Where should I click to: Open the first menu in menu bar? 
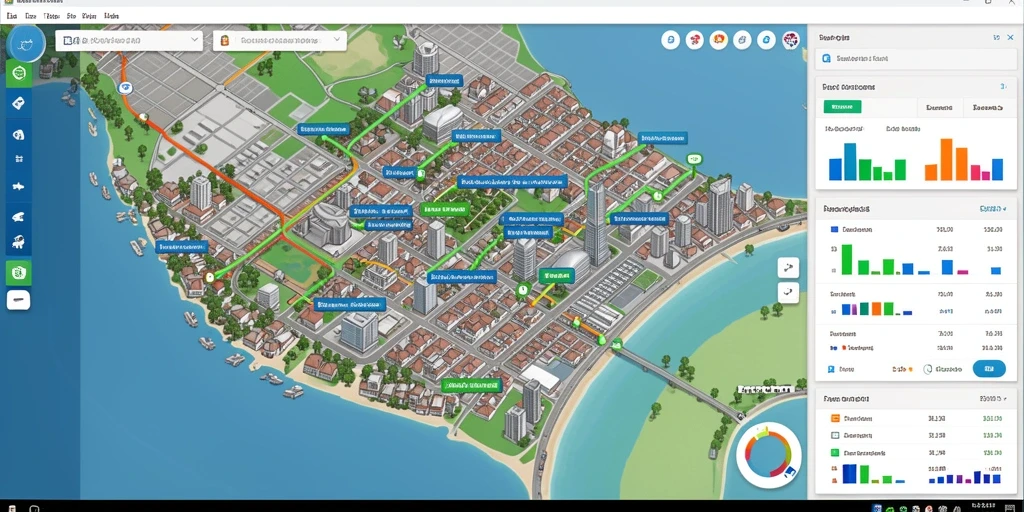click(x=12, y=15)
